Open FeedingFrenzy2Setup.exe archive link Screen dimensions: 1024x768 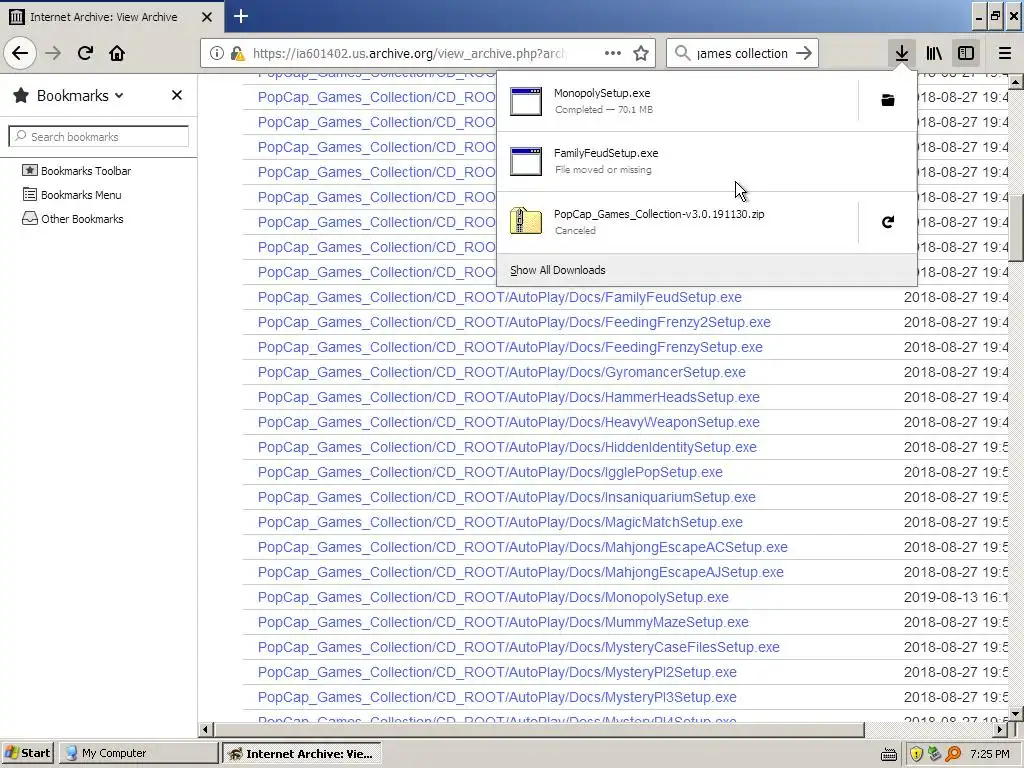[x=514, y=322]
